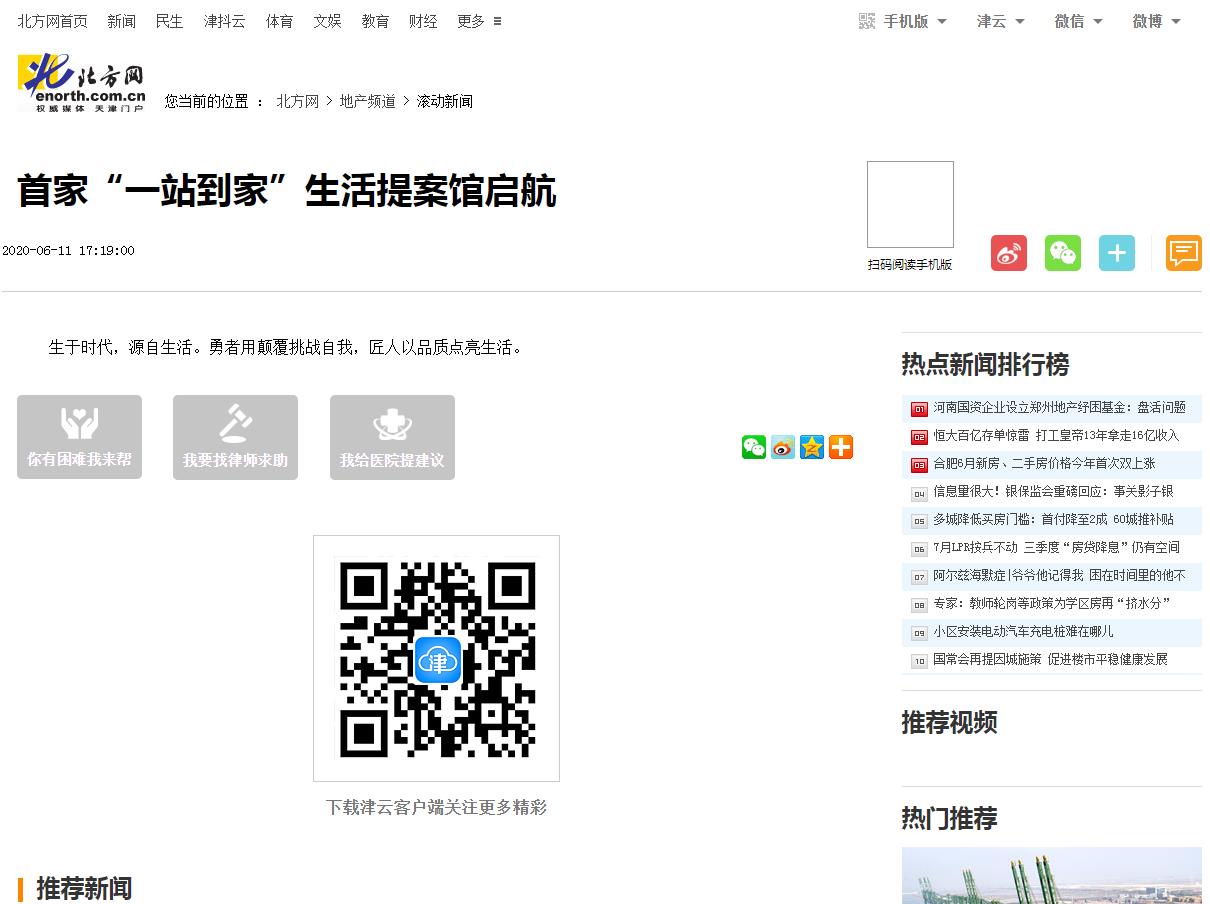Viewport: 1210px width, 904px height.
Task: Click the 你有困难我来帮 button
Action: [x=79, y=437]
